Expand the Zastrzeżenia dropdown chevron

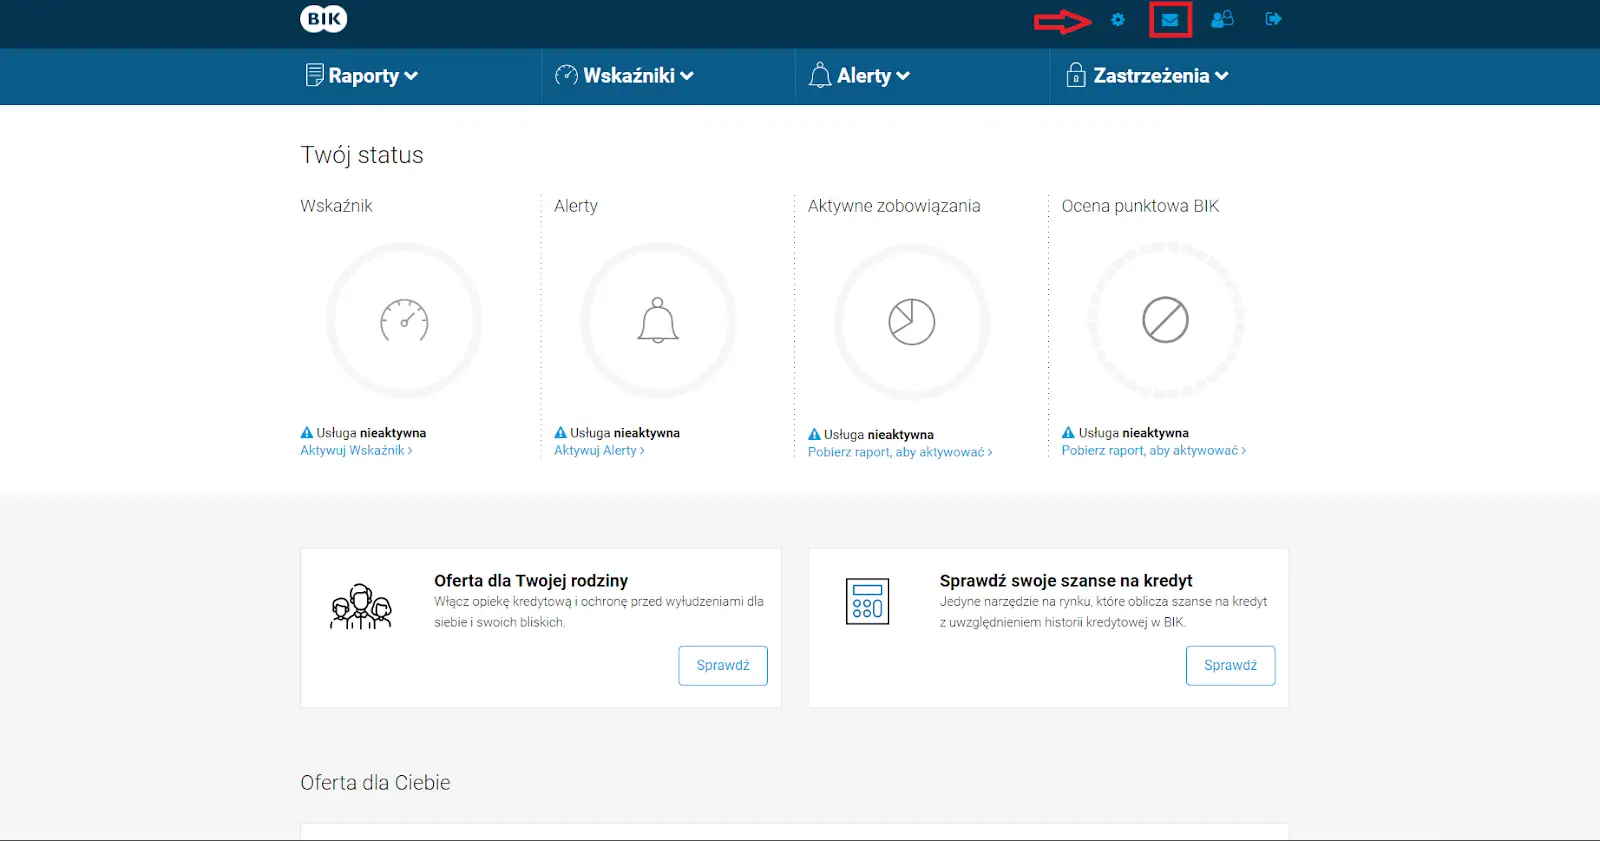pyautogui.click(x=1222, y=76)
